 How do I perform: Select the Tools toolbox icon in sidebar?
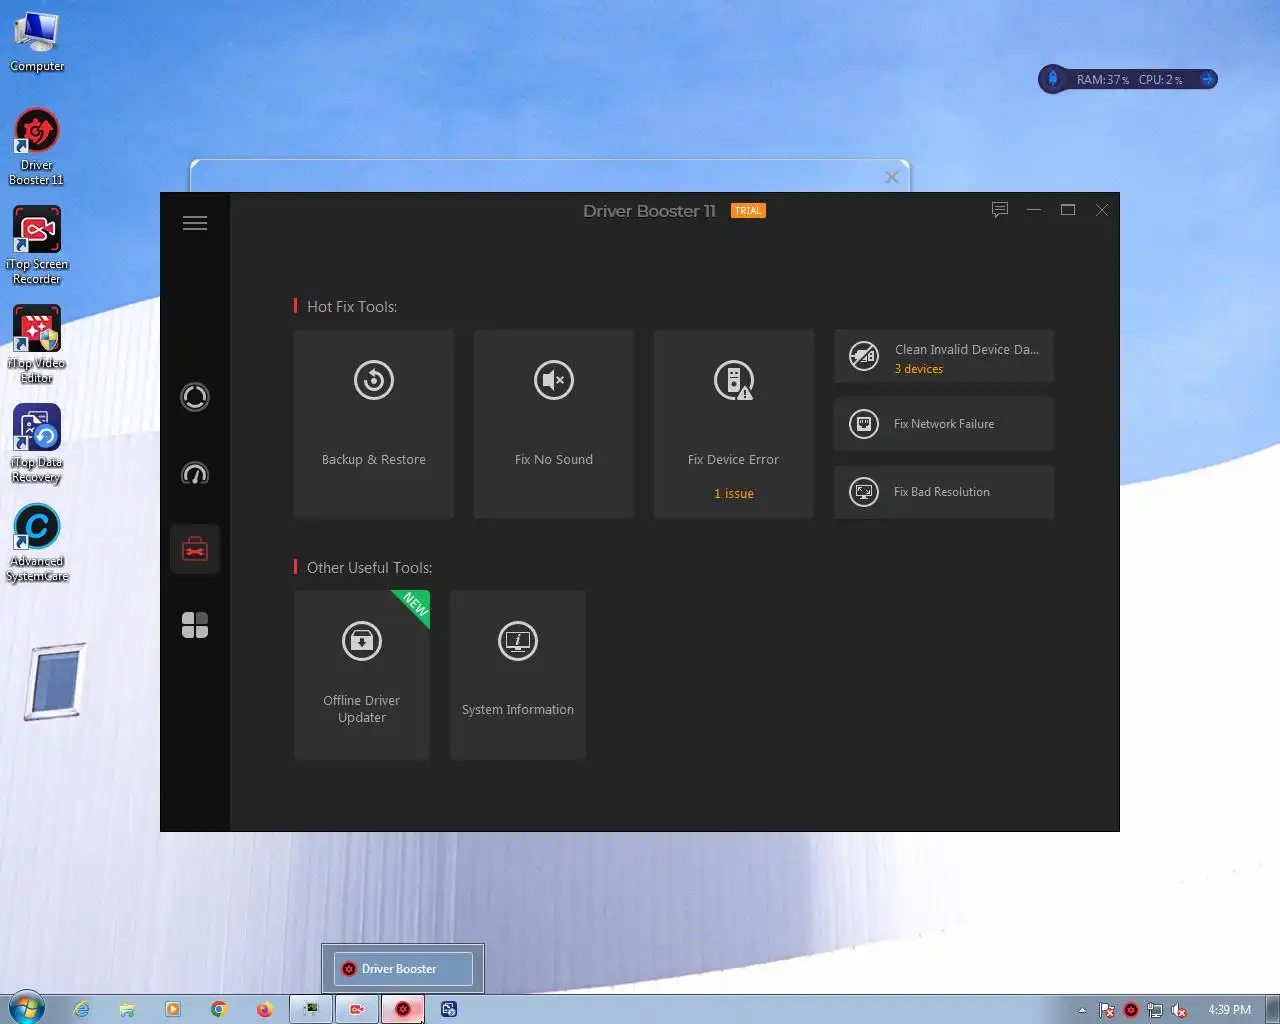click(195, 549)
